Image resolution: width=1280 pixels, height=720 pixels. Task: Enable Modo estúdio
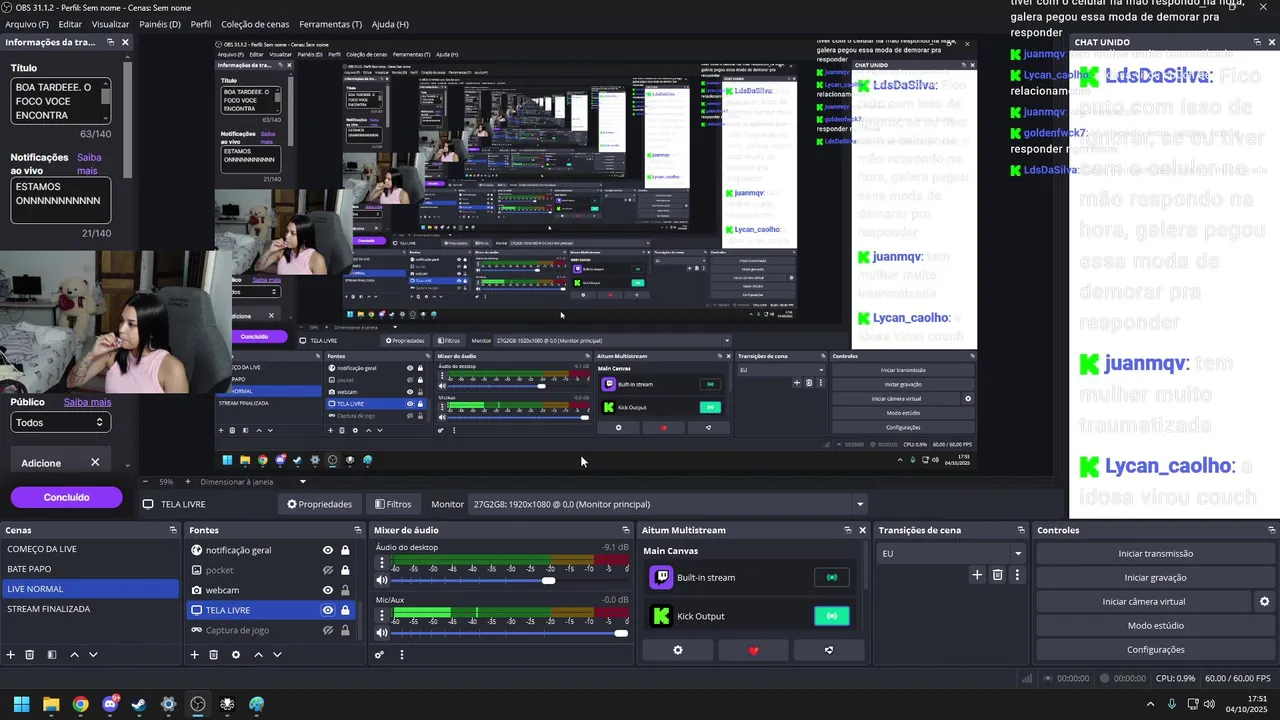(x=1155, y=626)
